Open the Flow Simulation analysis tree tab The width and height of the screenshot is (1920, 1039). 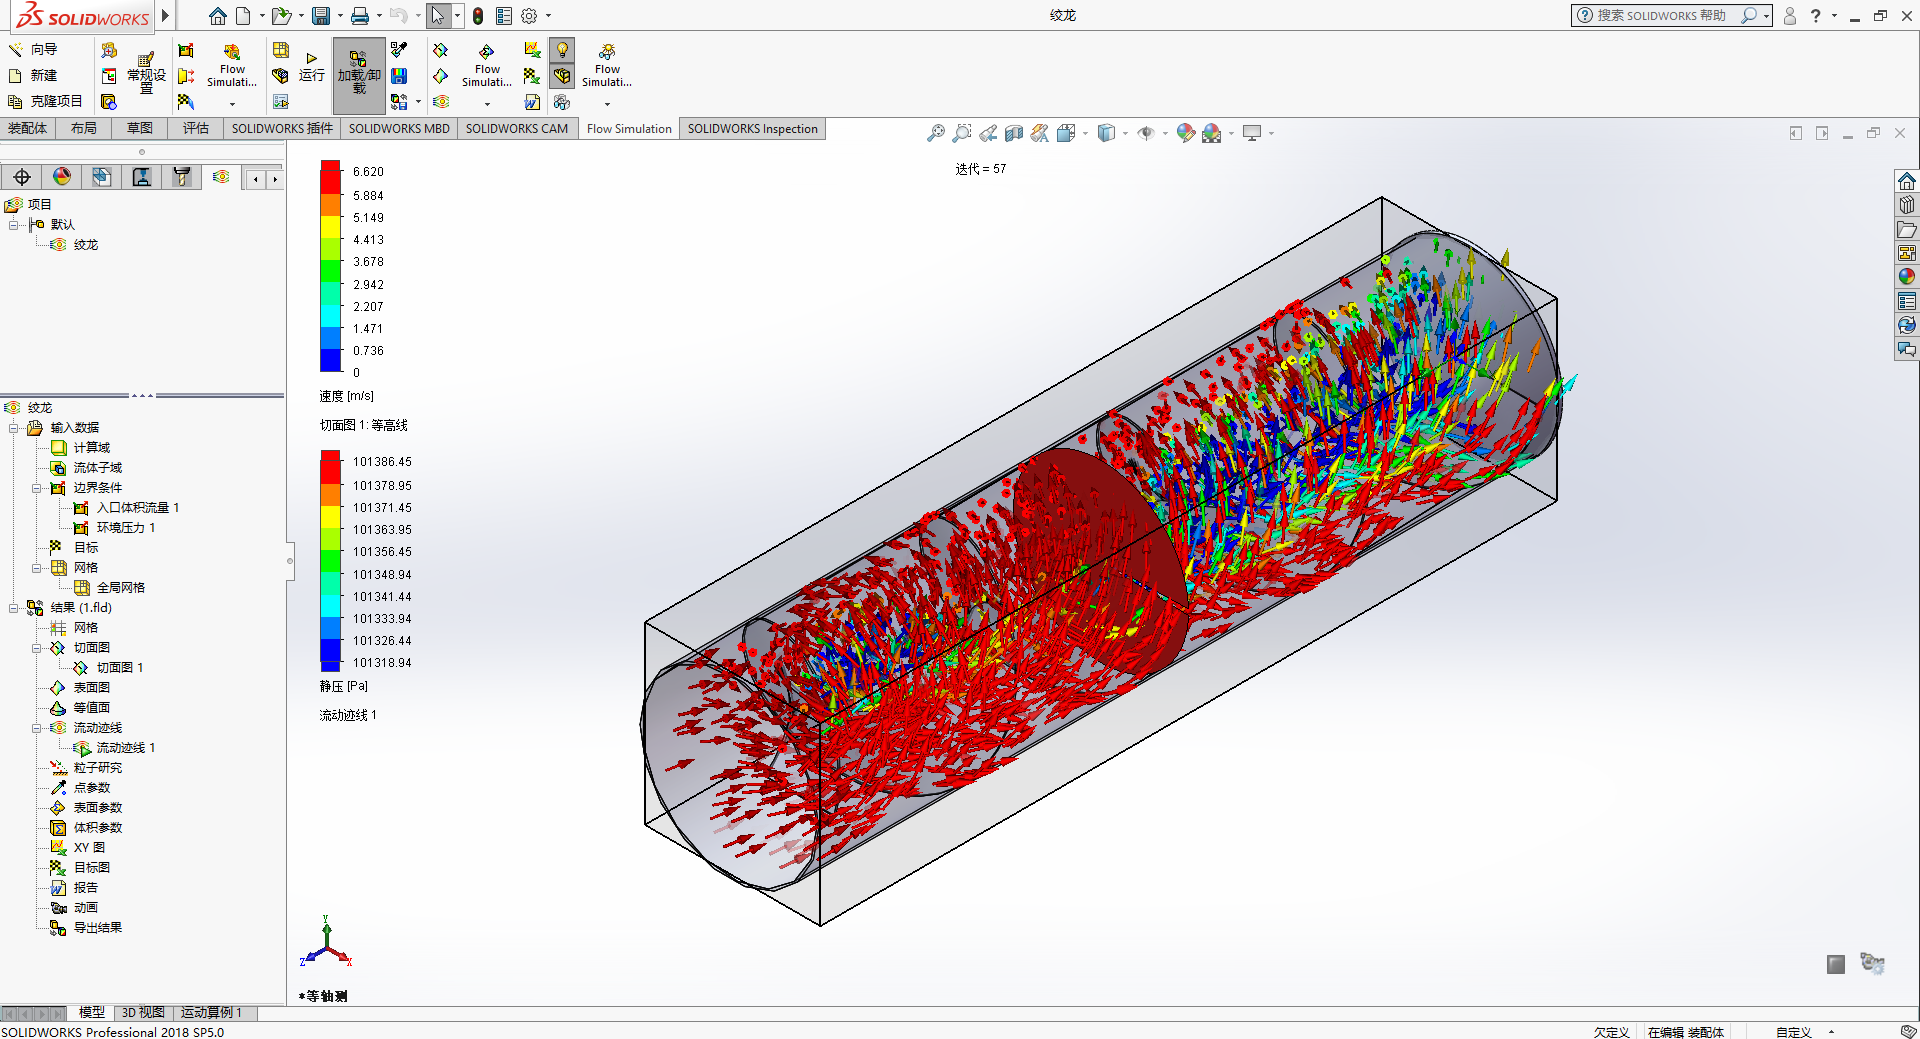221,177
